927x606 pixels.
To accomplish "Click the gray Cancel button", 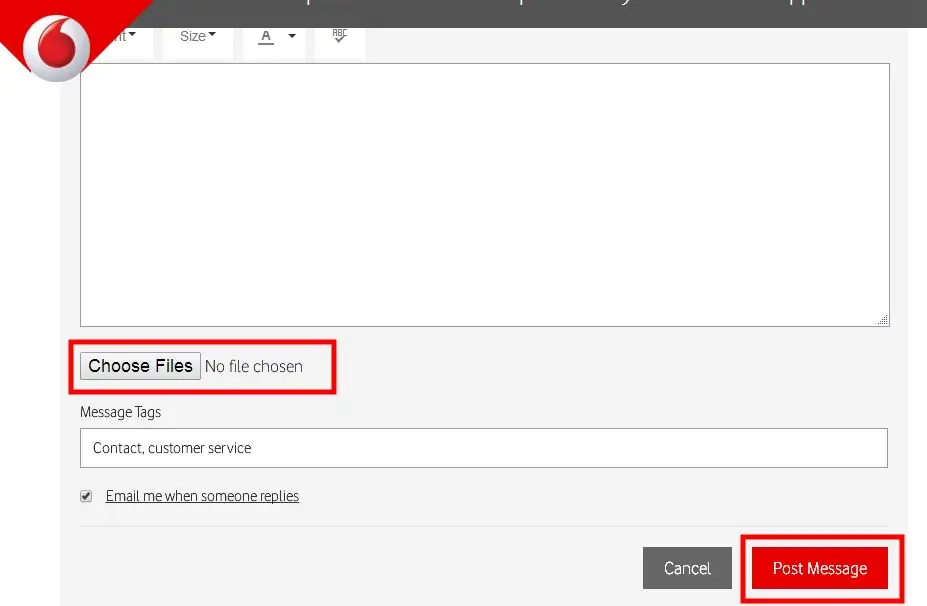I will click(687, 568).
